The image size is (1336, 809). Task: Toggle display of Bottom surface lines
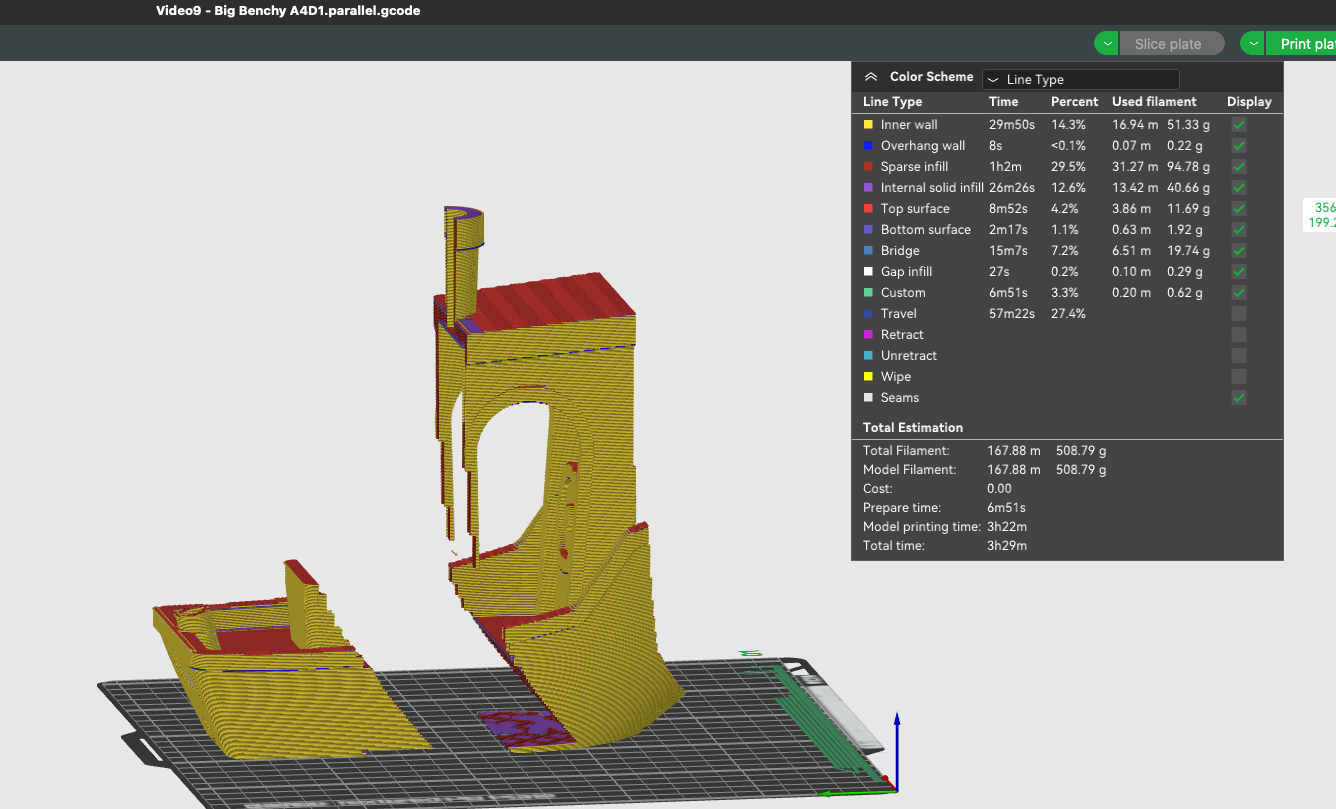point(1239,230)
